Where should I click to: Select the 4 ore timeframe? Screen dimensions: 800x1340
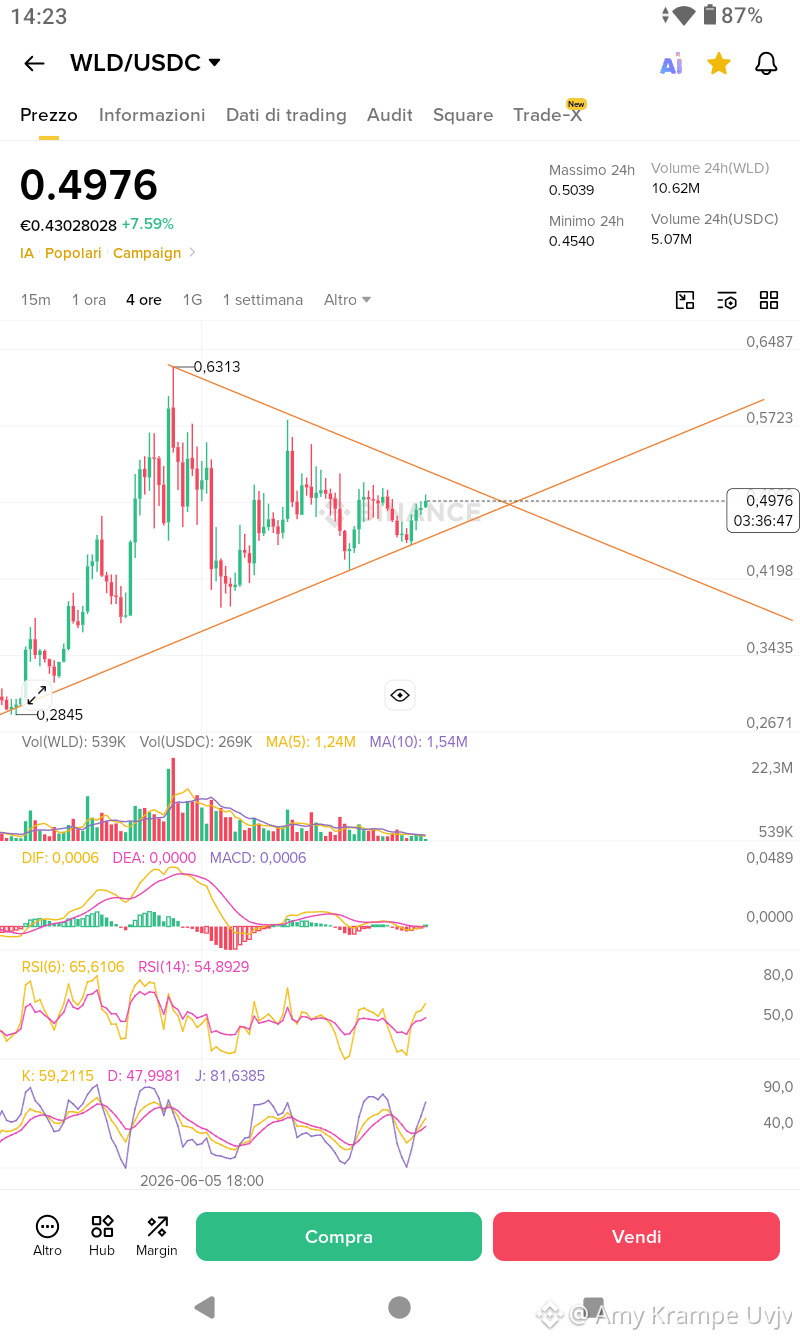(144, 300)
